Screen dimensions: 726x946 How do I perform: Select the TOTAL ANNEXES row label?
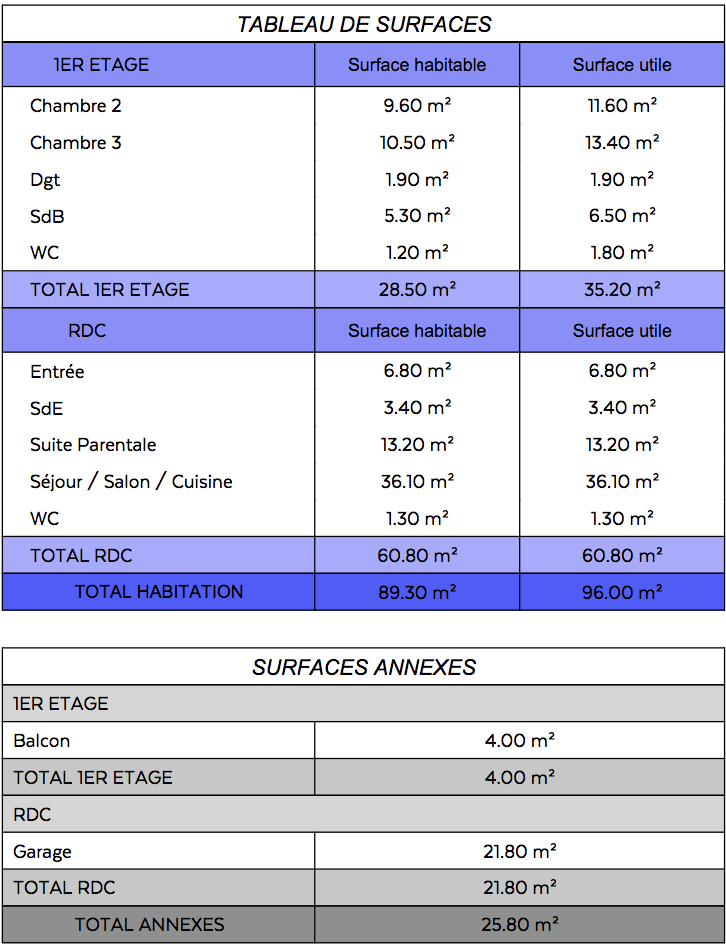pyautogui.click(x=150, y=925)
